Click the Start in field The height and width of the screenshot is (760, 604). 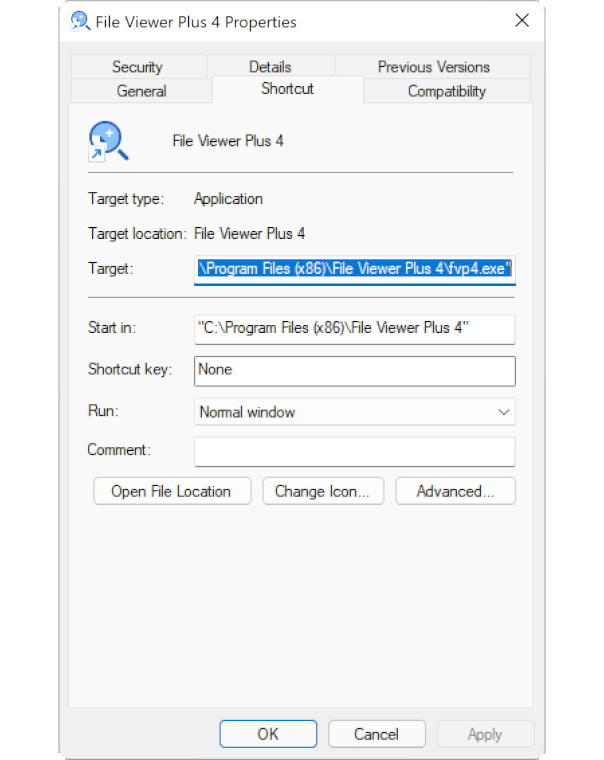(354, 329)
